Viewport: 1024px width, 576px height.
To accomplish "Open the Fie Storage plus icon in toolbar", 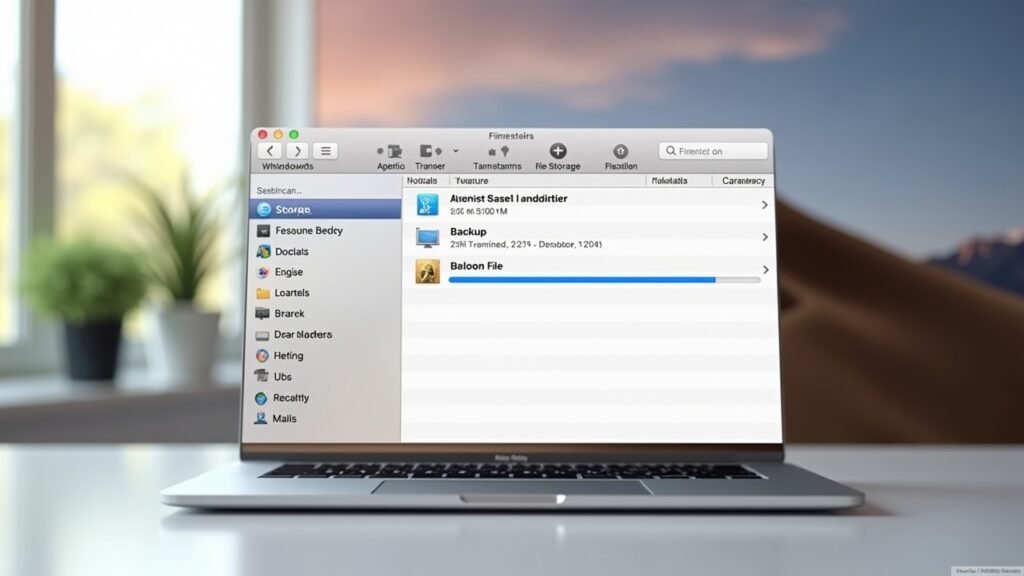I will 557,152.
